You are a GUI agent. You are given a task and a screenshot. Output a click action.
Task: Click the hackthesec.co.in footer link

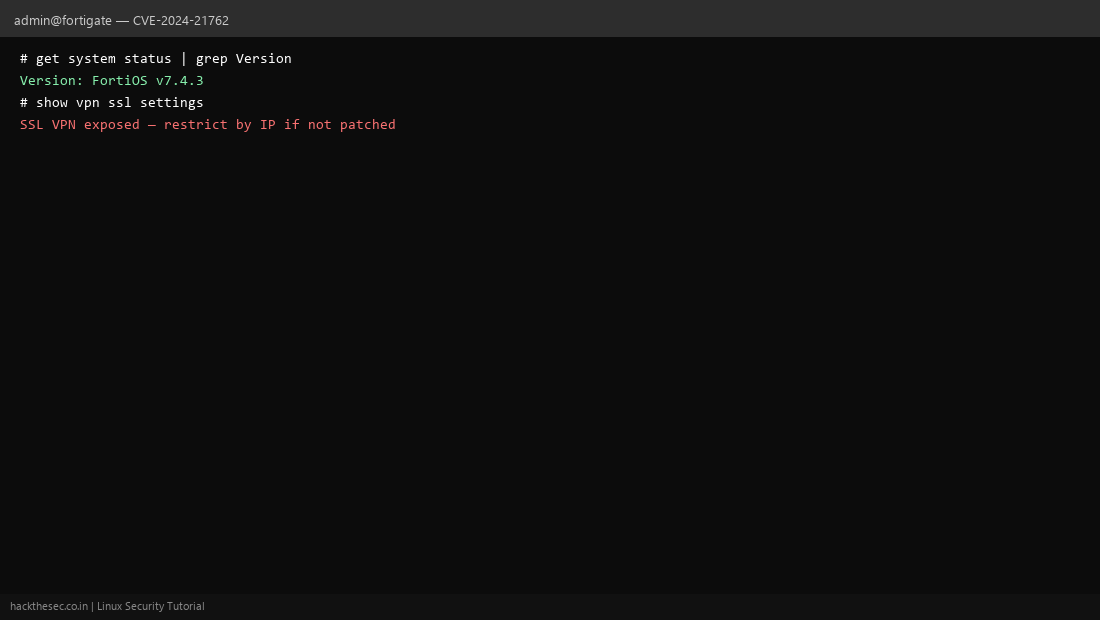click(x=49, y=606)
